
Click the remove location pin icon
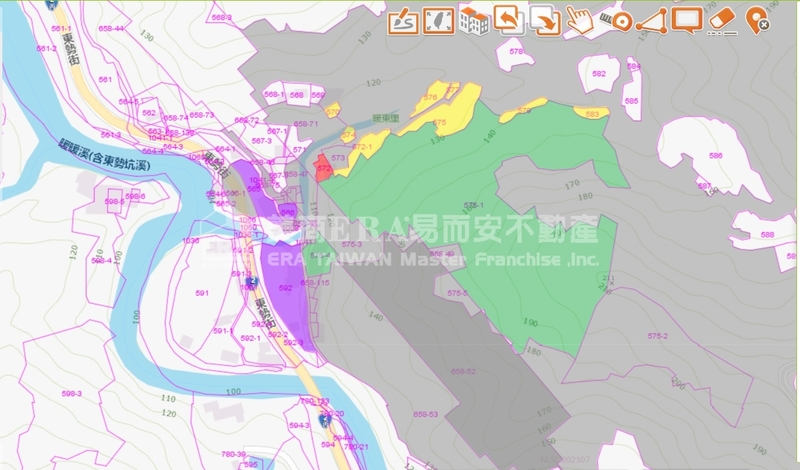pos(757,19)
